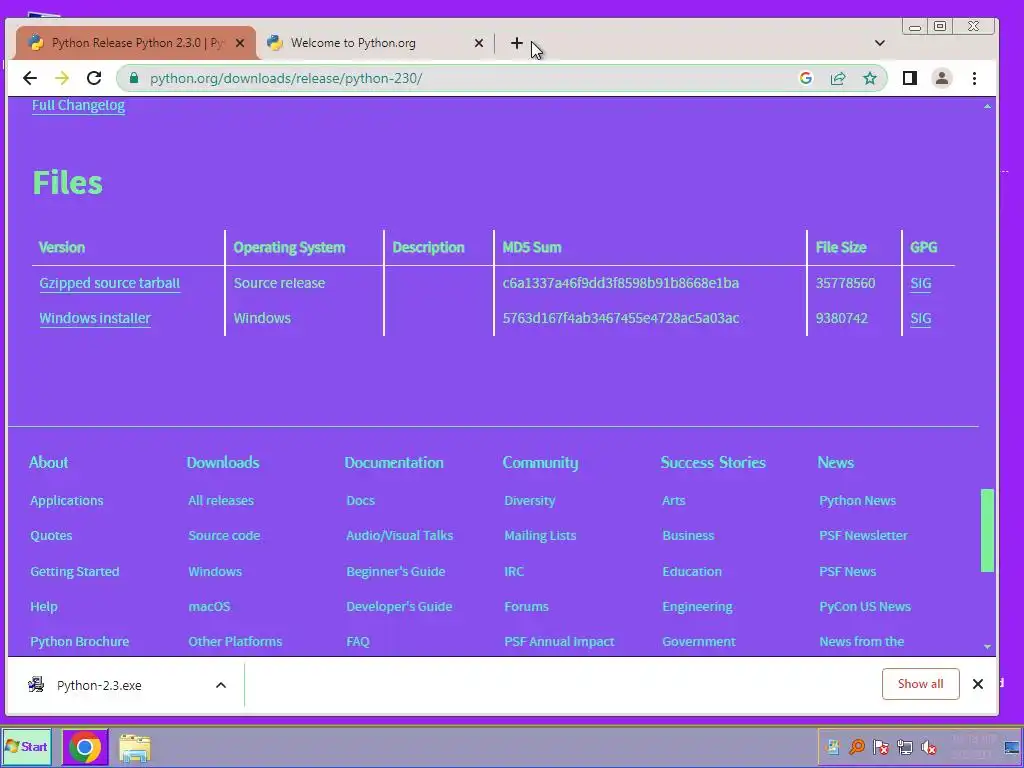
Task: Open the Windows Start menu
Action: pos(26,746)
